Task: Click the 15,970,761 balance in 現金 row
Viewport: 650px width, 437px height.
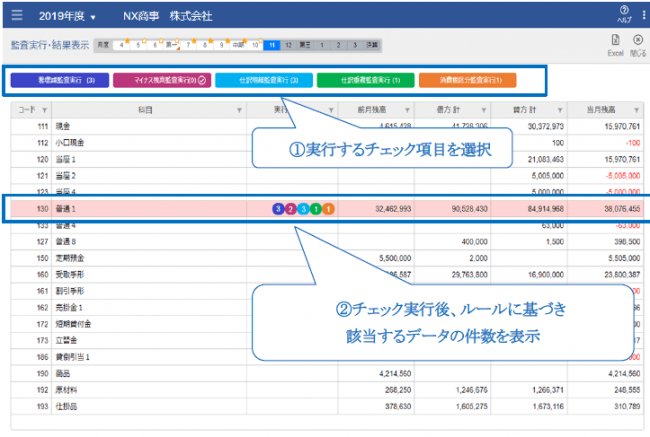Action: coord(622,126)
